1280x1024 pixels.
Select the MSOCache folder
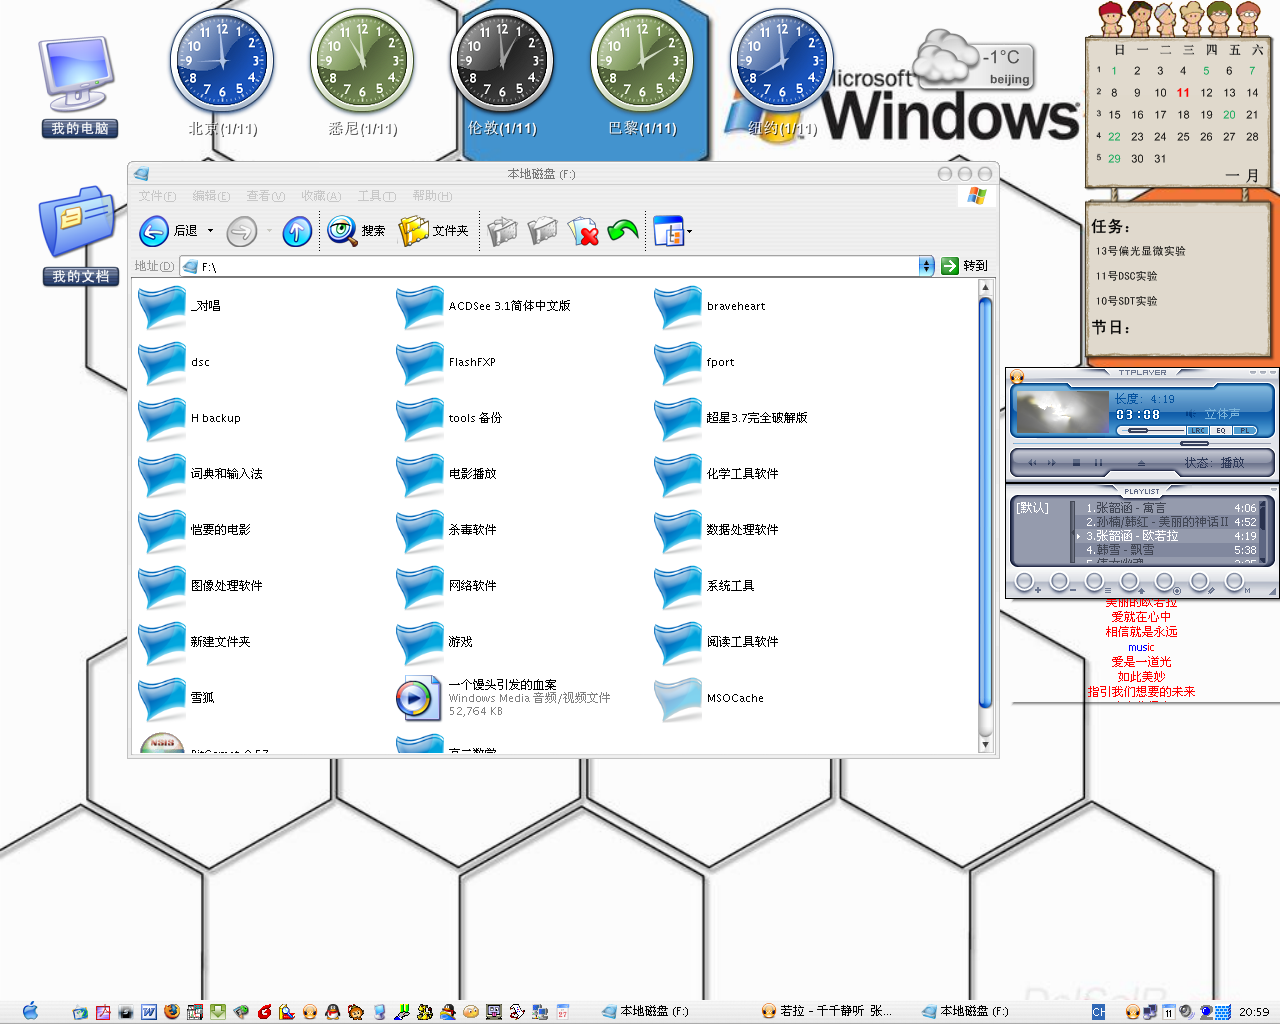tap(709, 698)
